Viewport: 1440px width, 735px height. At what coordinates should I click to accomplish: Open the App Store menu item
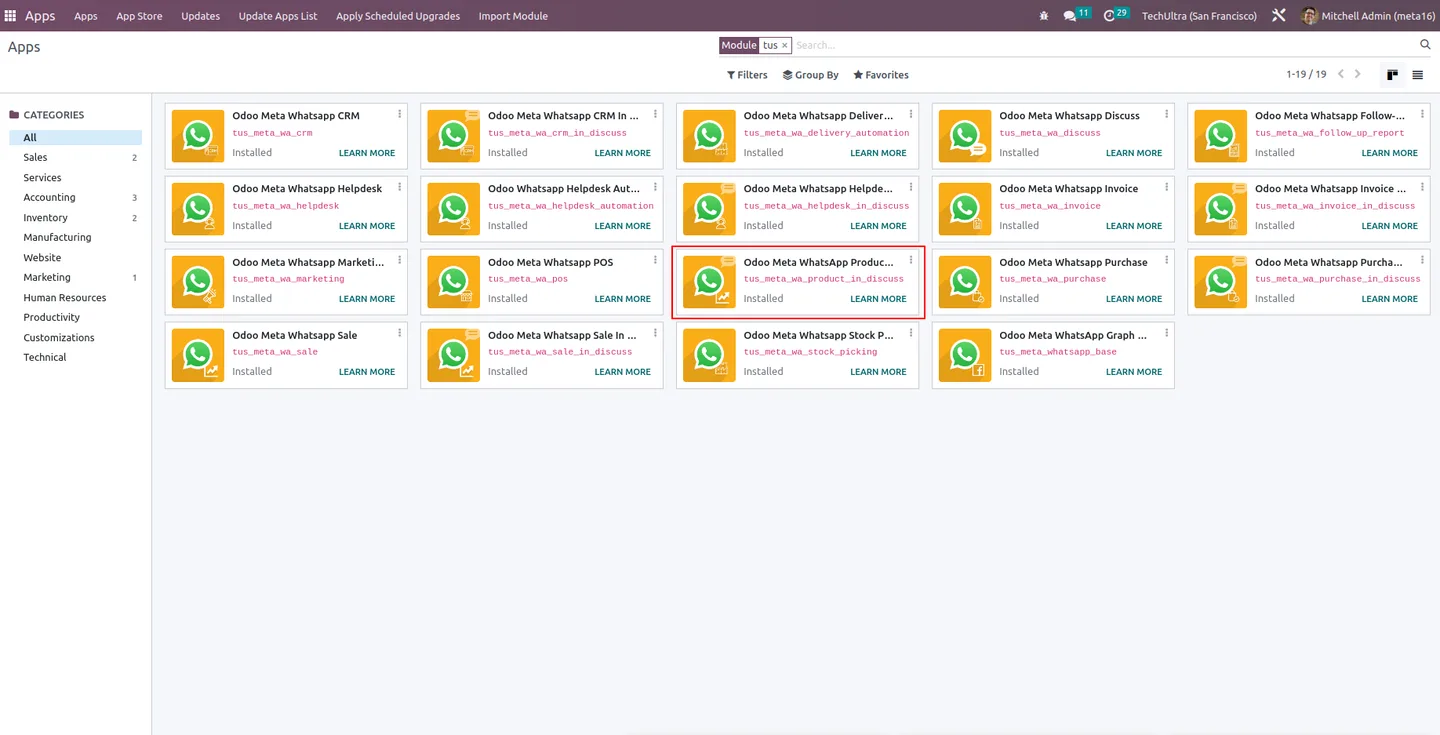(x=139, y=16)
